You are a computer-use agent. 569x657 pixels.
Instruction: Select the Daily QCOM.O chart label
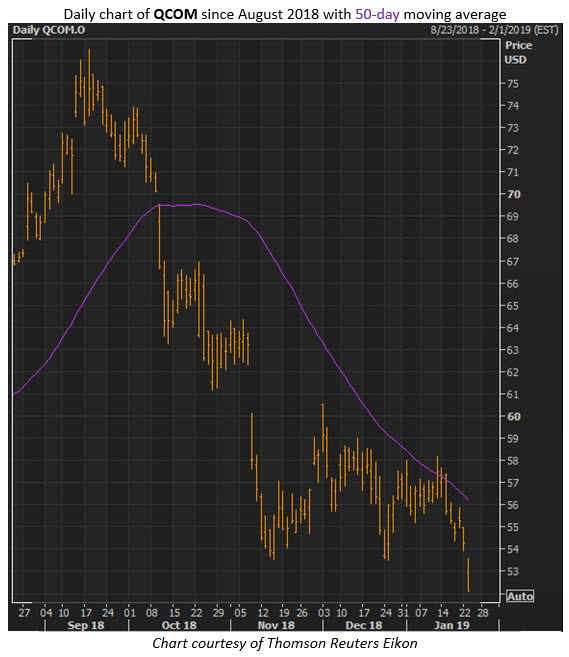(x=49, y=30)
